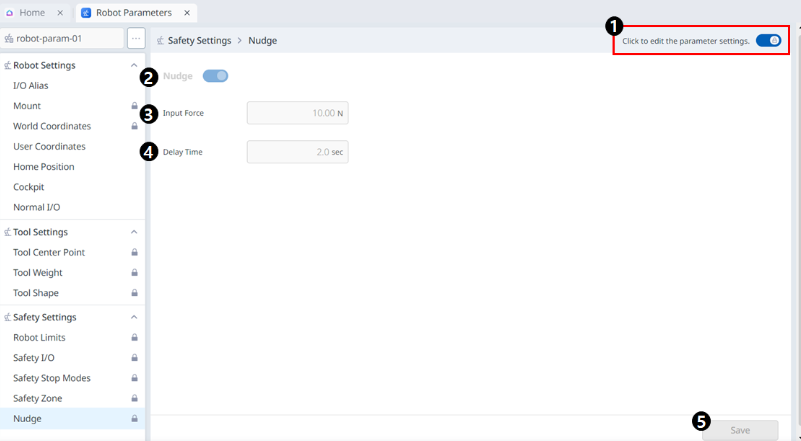Select Home Position in the sidebar

[x=43, y=167]
